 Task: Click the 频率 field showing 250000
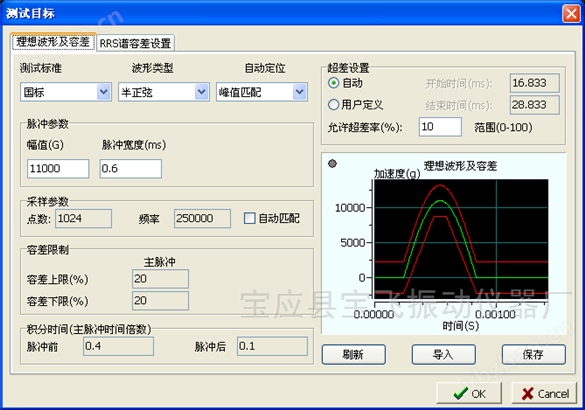click(202, 218)
